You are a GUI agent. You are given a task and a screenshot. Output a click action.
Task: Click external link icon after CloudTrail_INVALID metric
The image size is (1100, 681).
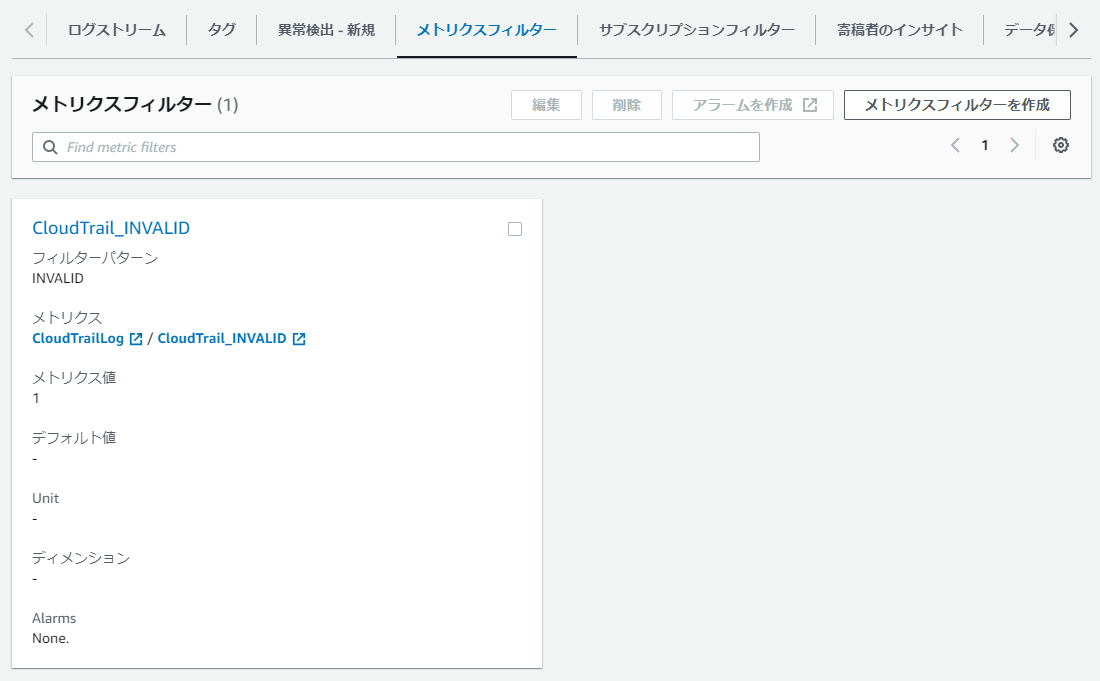pyautogui.click(x=299, y=339)
